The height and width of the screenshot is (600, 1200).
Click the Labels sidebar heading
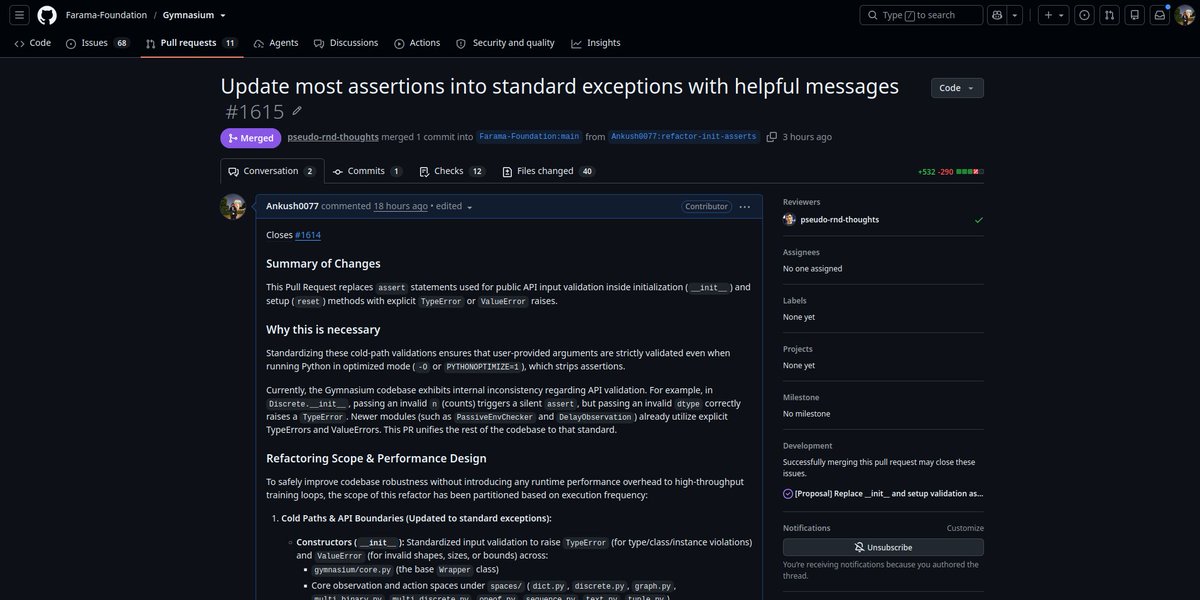pyautogui.click(x=795, y=300)
